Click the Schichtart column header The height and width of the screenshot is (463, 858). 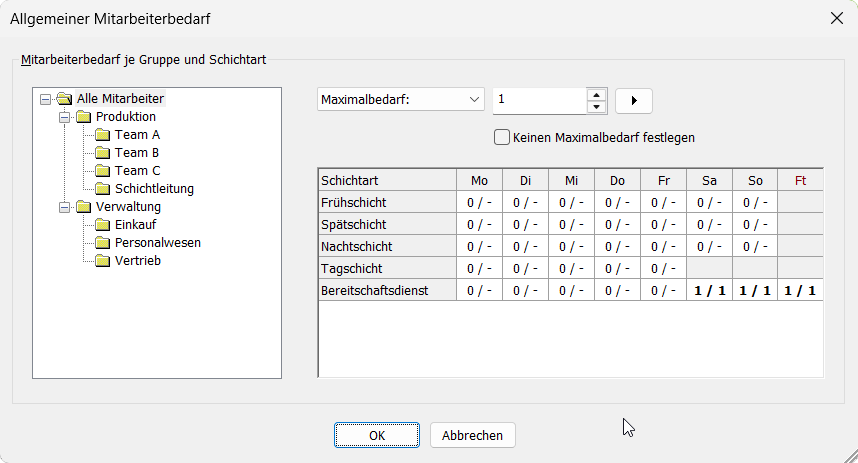pyautogui.click(x=387, y=180)
